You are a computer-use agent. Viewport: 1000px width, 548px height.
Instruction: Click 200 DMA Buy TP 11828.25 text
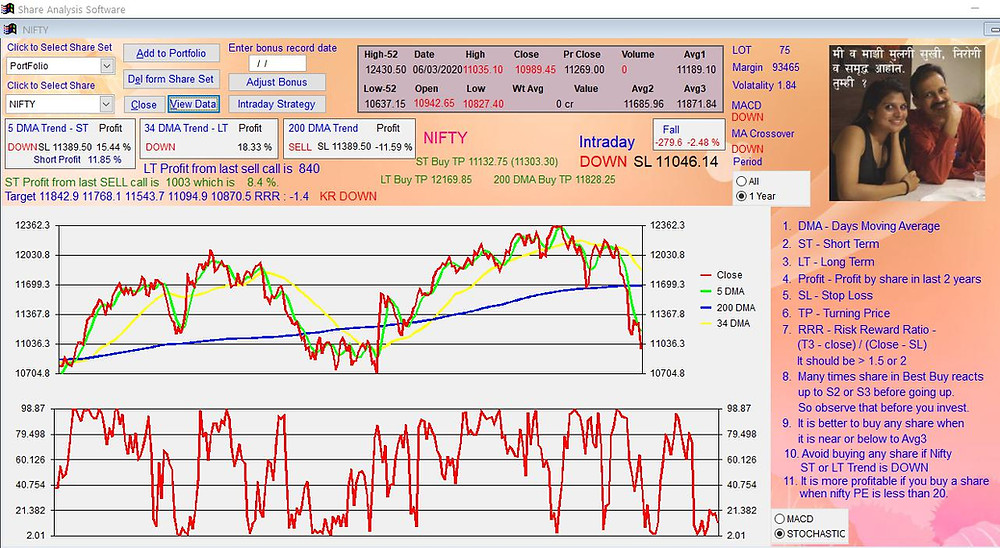554,179
